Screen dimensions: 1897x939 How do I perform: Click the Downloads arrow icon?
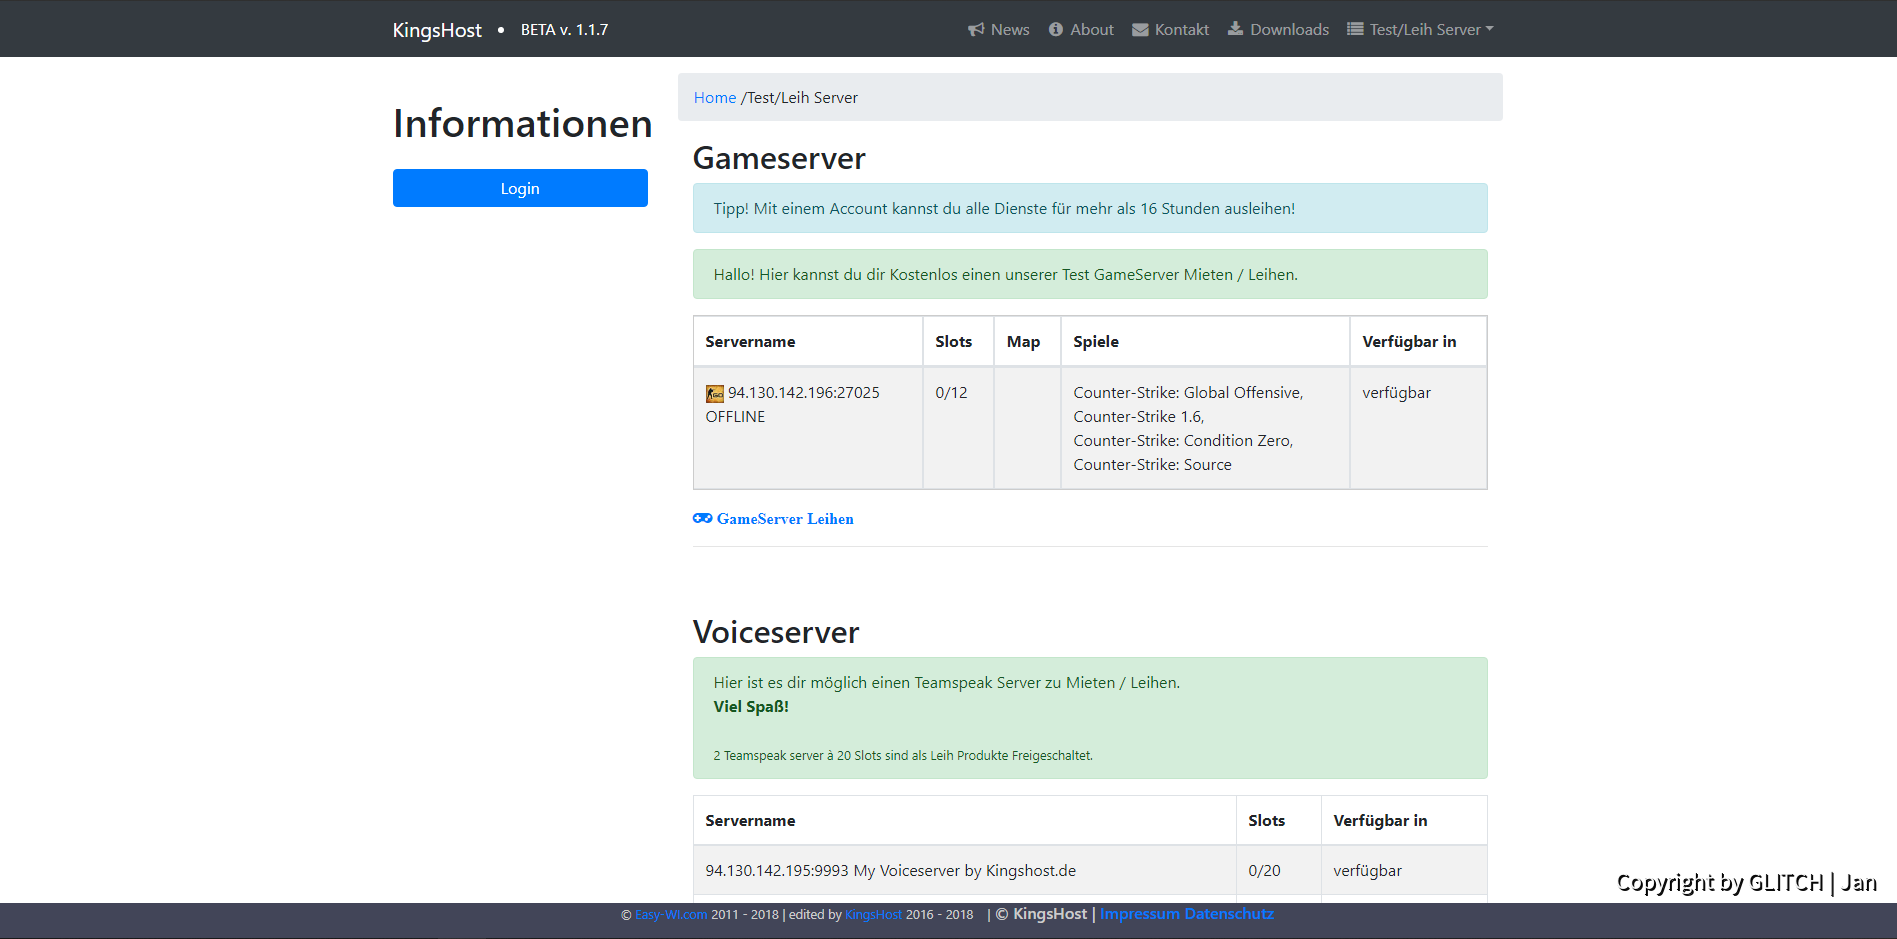1236,29
